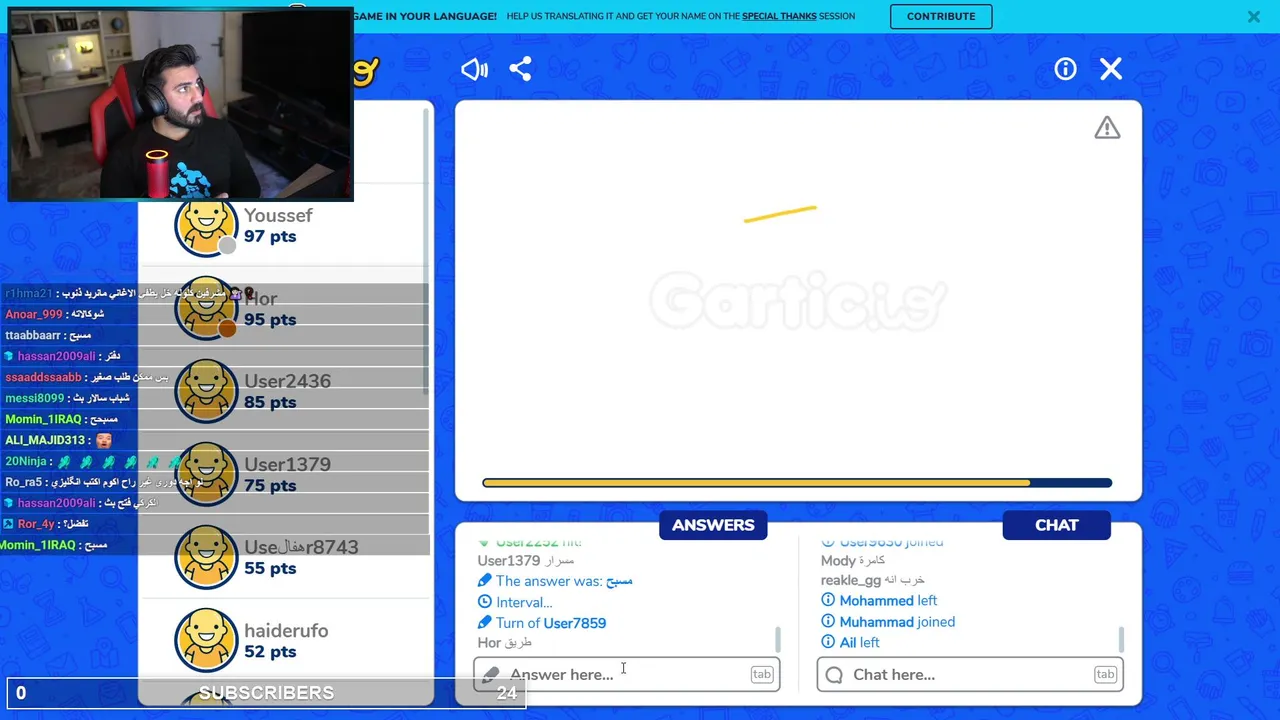
Task: Click Anoar_999 stream chat name
Action: coord(33,314)
